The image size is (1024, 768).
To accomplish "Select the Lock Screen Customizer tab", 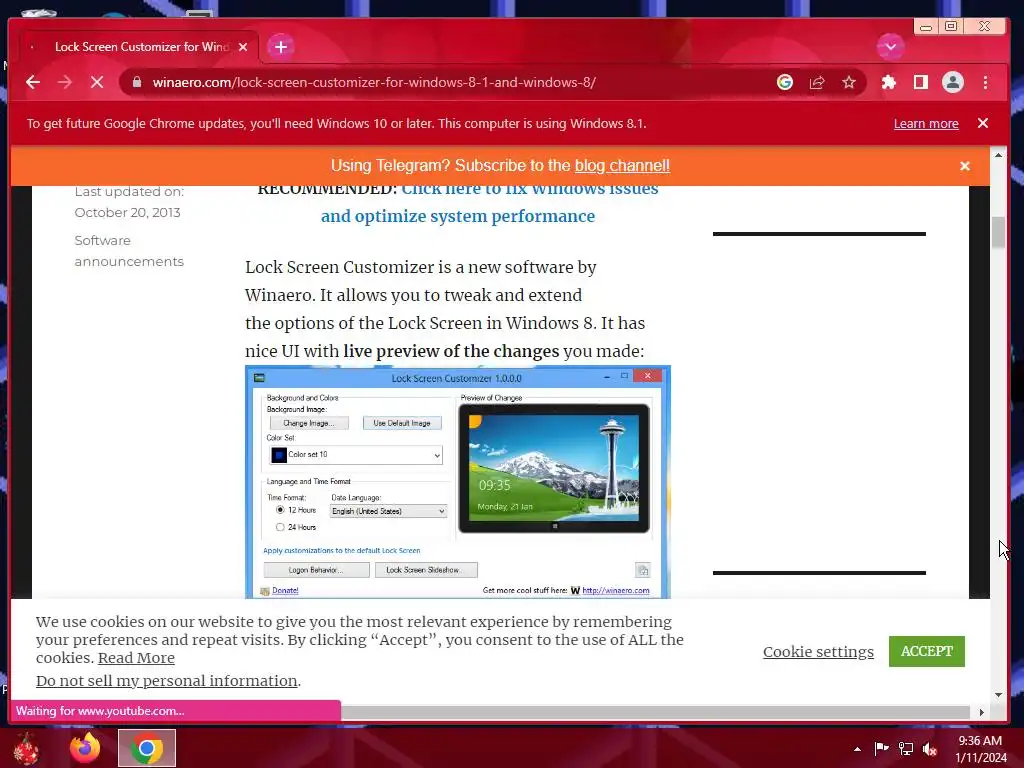I will click(x=141, y=47).
